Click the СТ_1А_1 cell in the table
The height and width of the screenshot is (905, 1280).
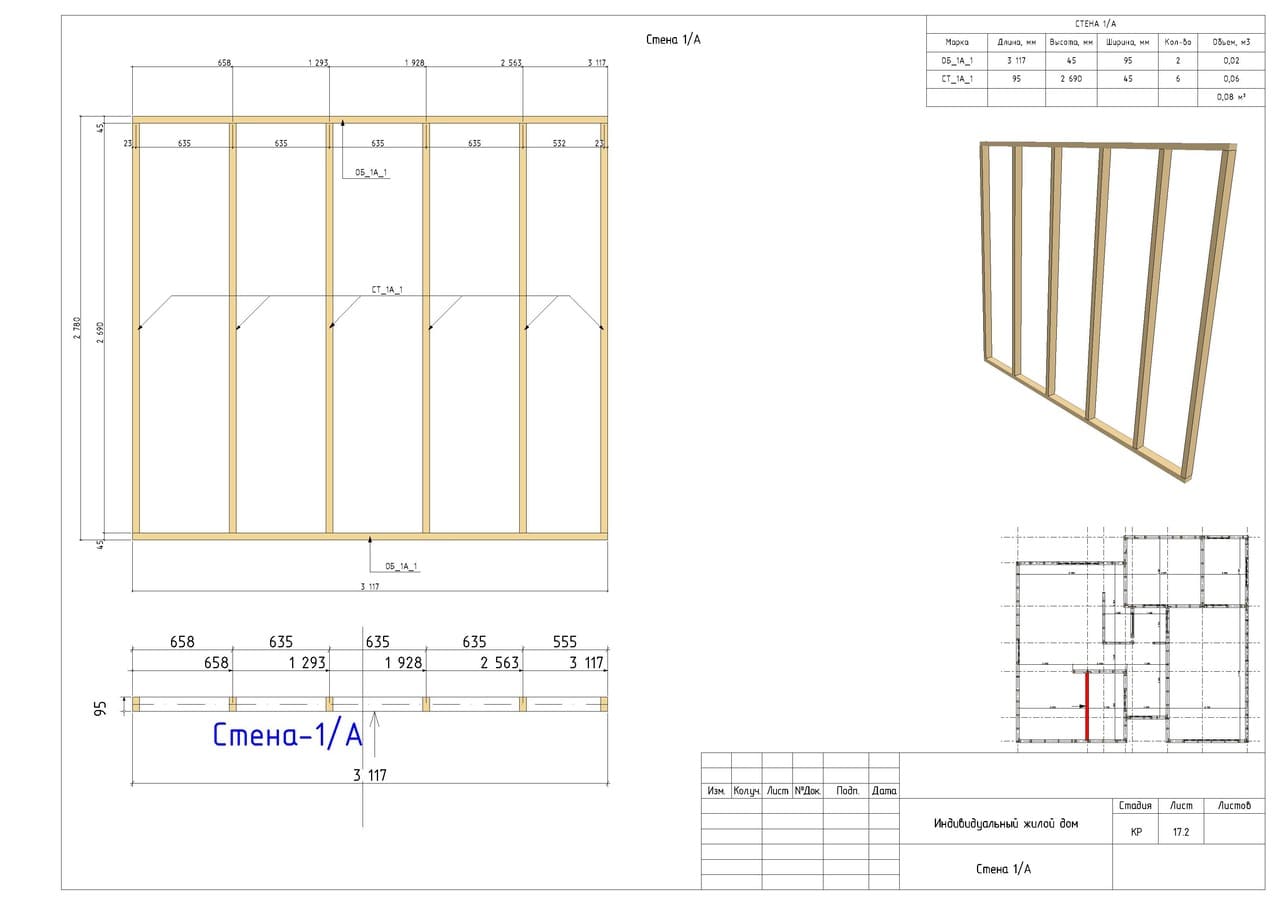point(957,79)
